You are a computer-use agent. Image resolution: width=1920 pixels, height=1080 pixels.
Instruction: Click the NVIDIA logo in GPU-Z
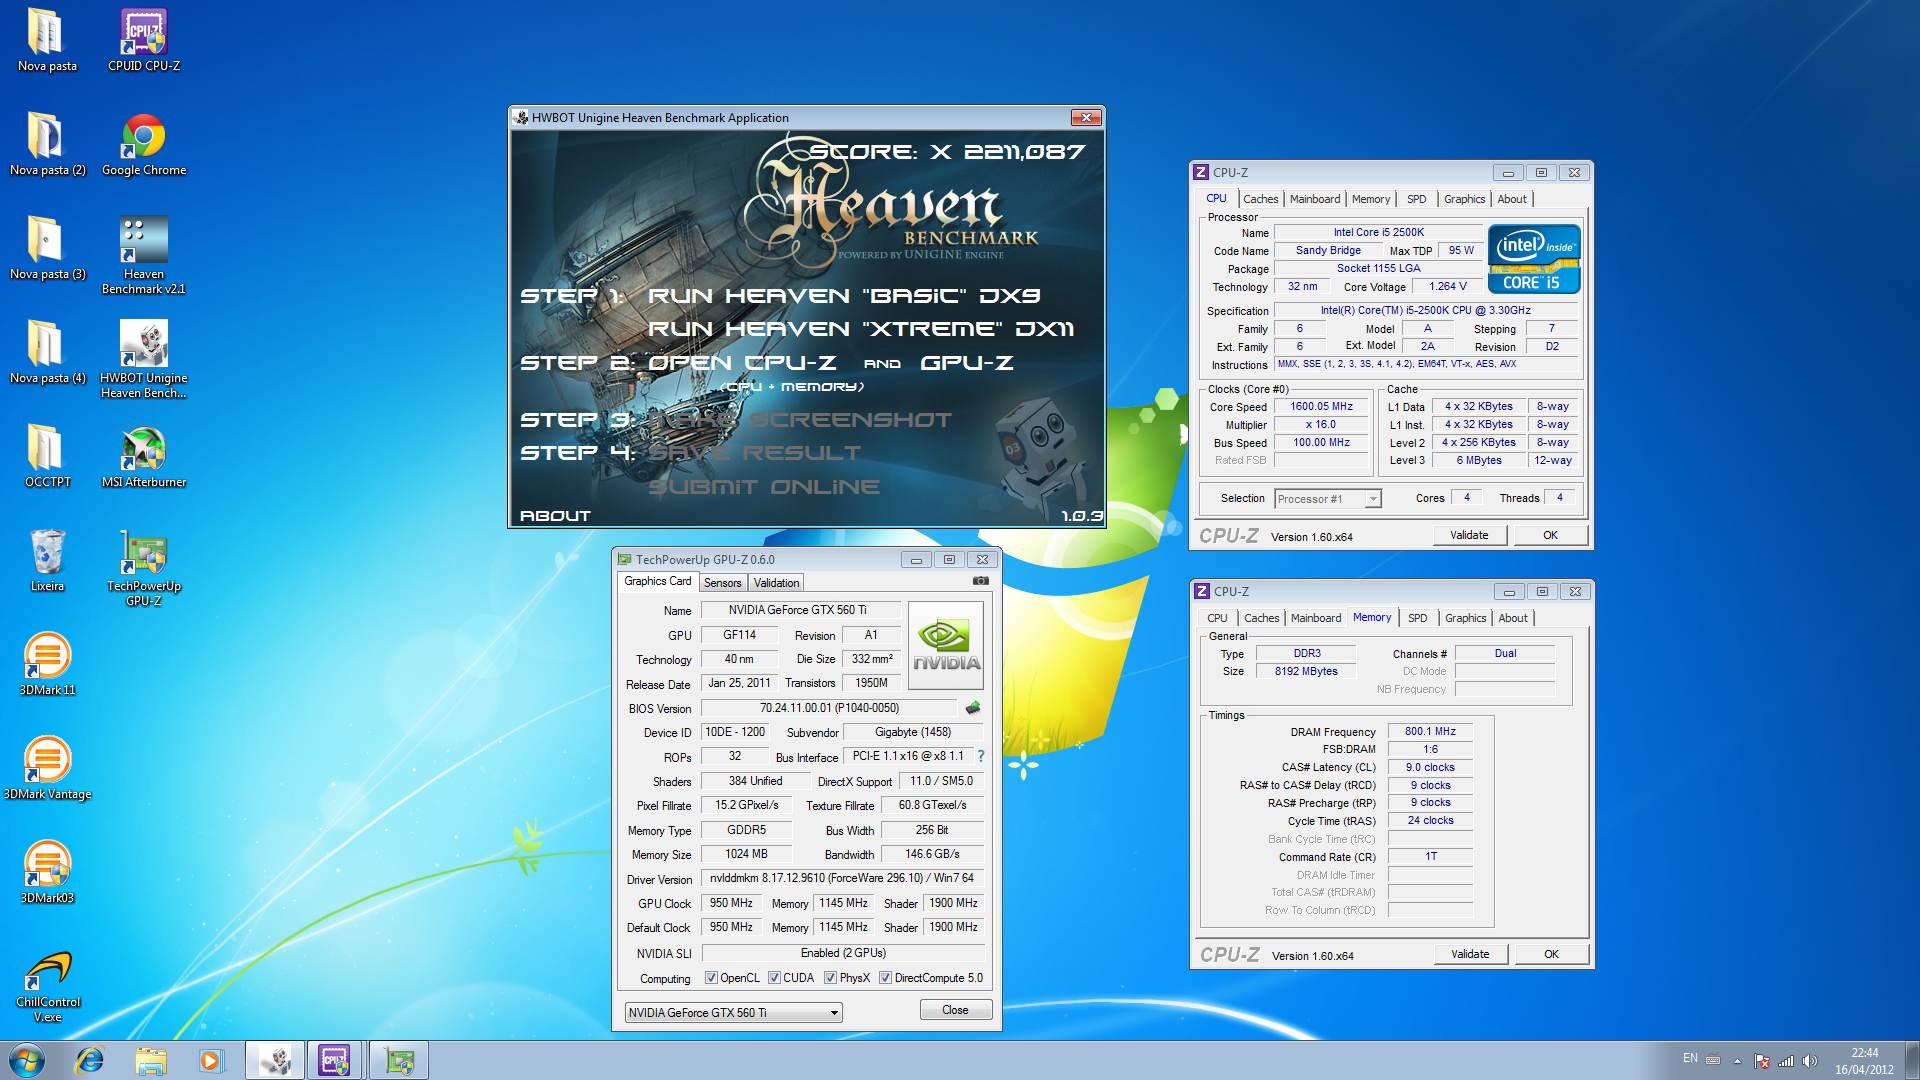point(946,645)
